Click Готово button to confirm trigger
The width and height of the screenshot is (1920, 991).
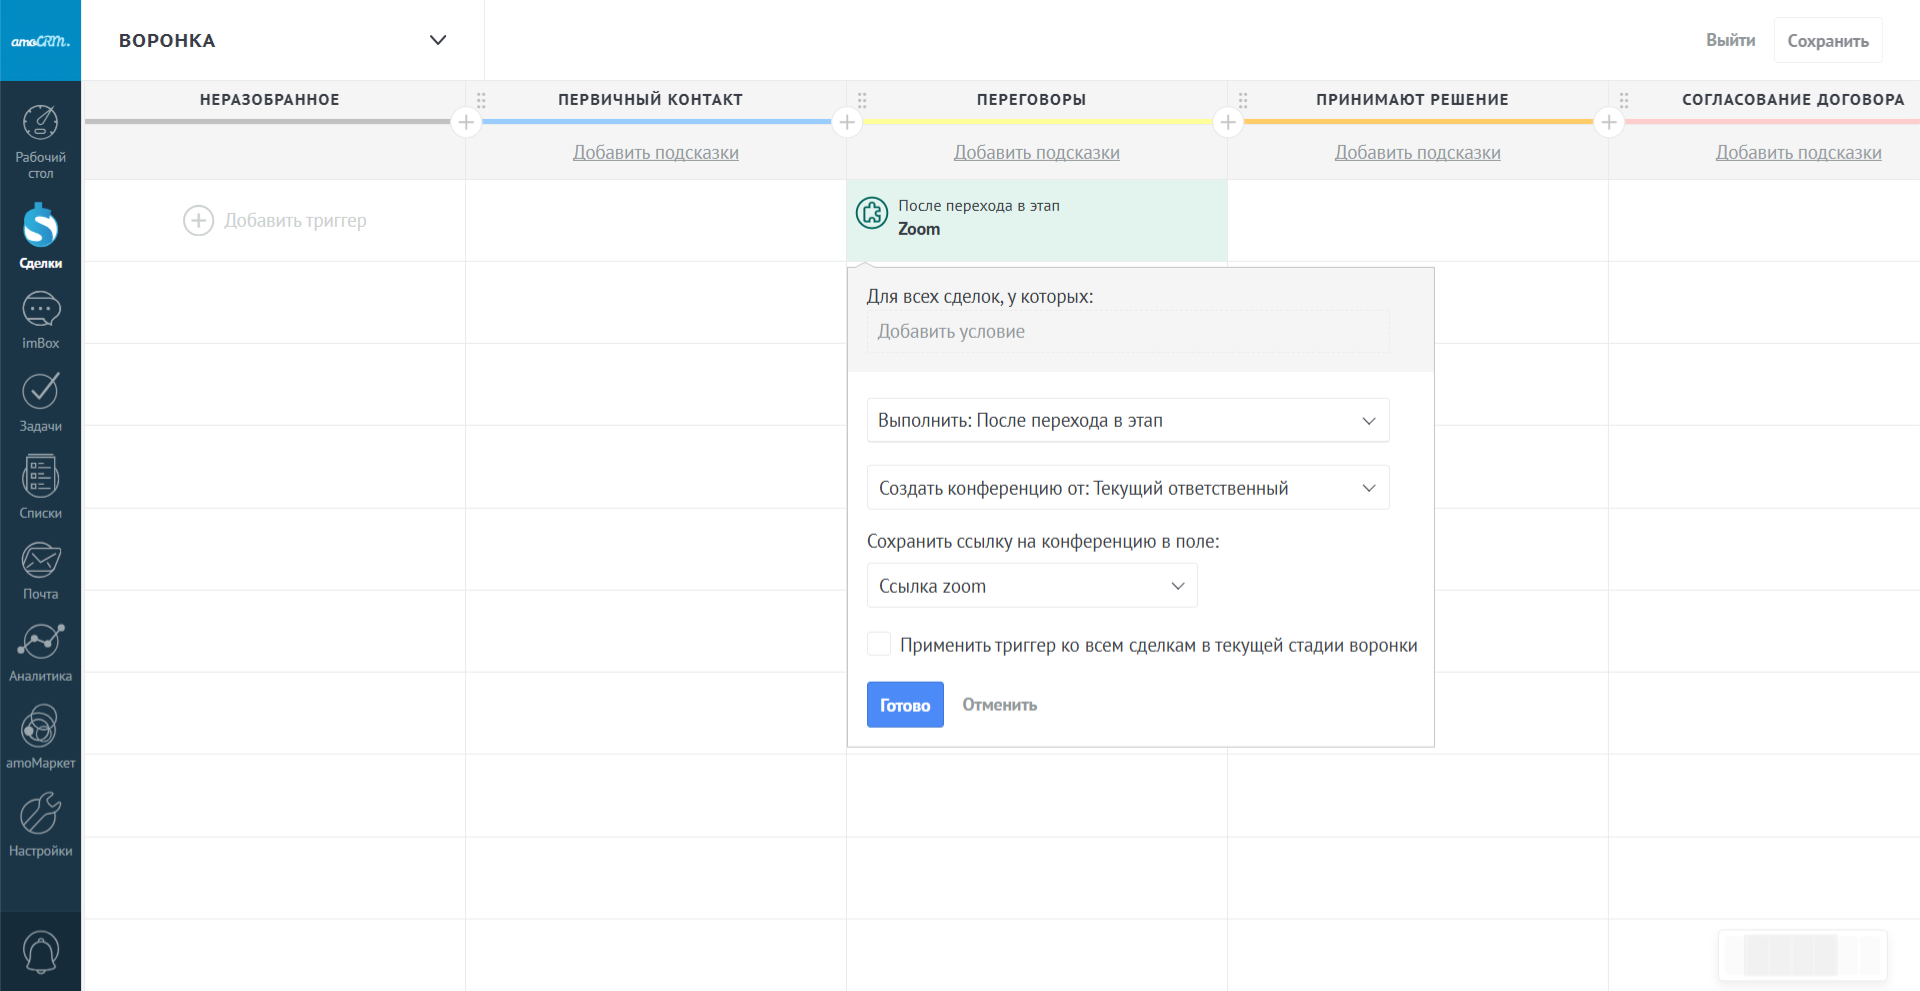tap(904, 705)
